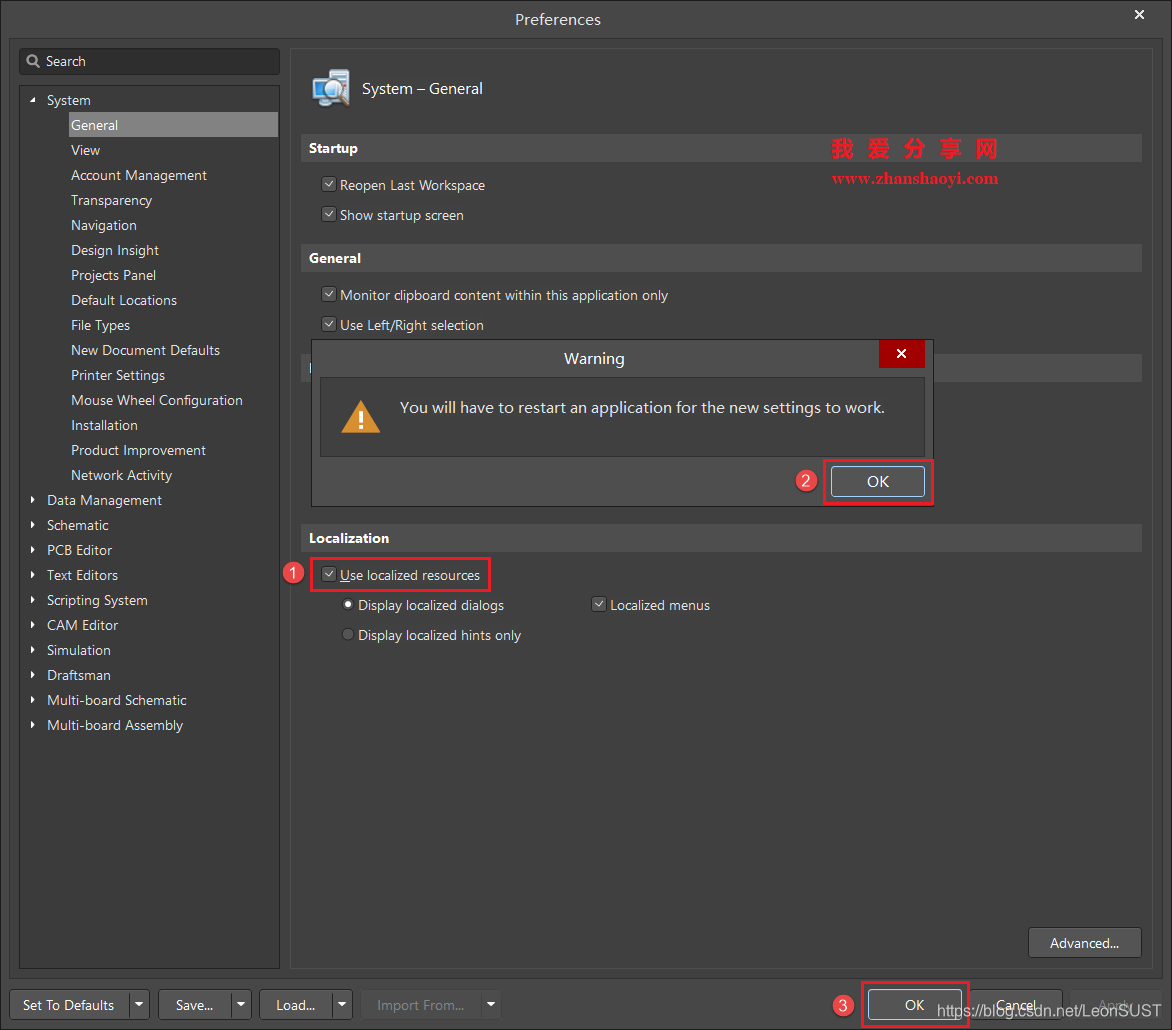This screenshot has height=1030, width=1172.
Task: Click the warning triangle icon
Action: click(x=360, y=416)
